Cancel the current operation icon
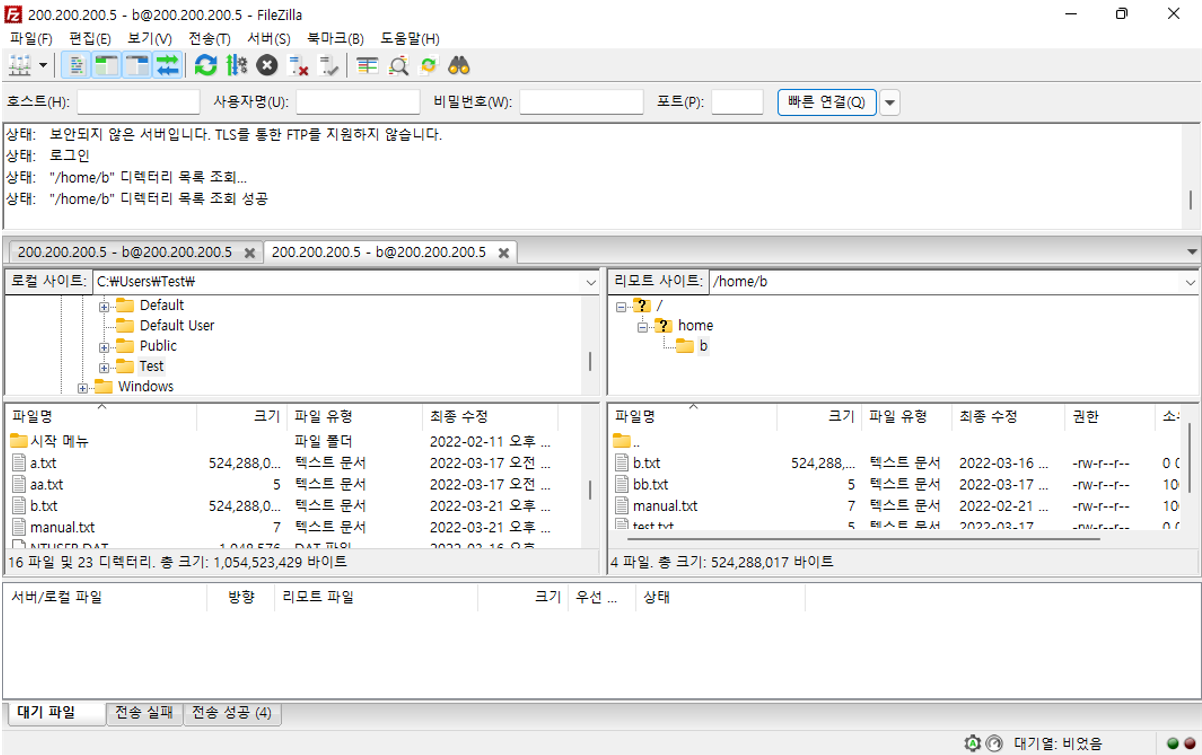This screenshot has width=1202, height=755. pos(267,66)
